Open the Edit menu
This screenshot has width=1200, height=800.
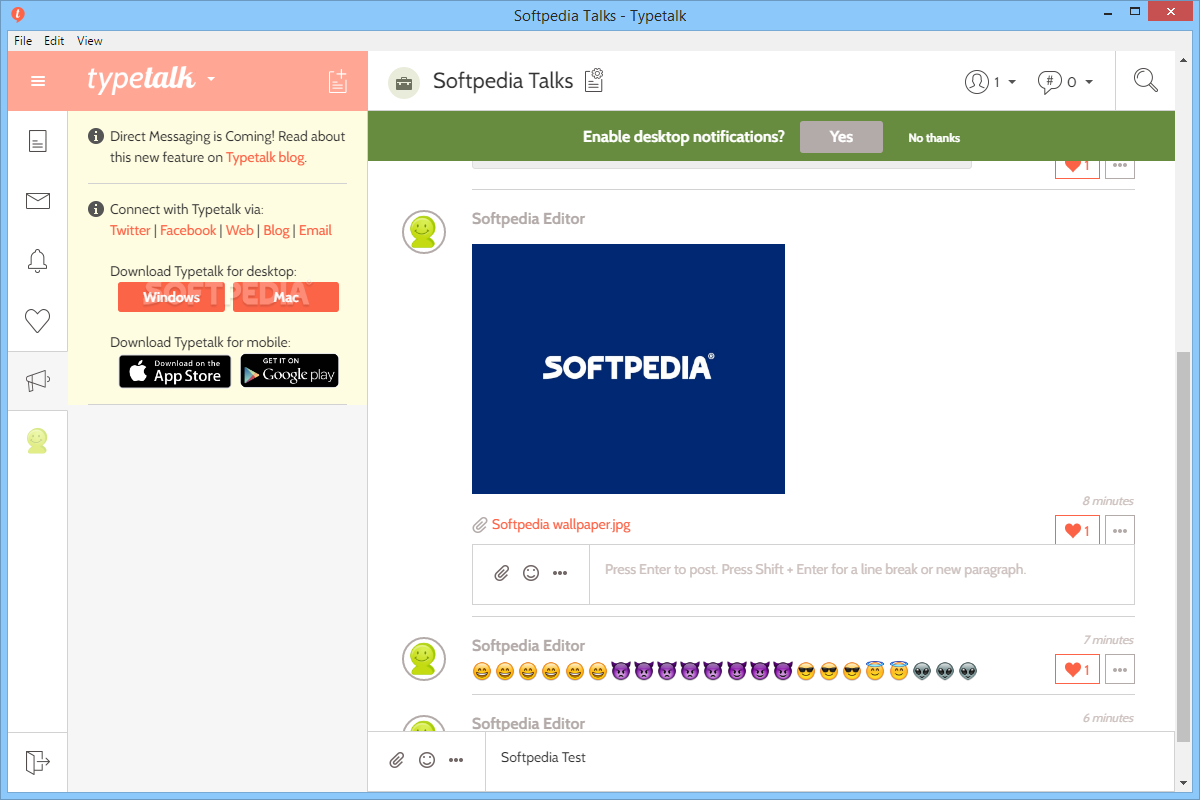point(54,41)
